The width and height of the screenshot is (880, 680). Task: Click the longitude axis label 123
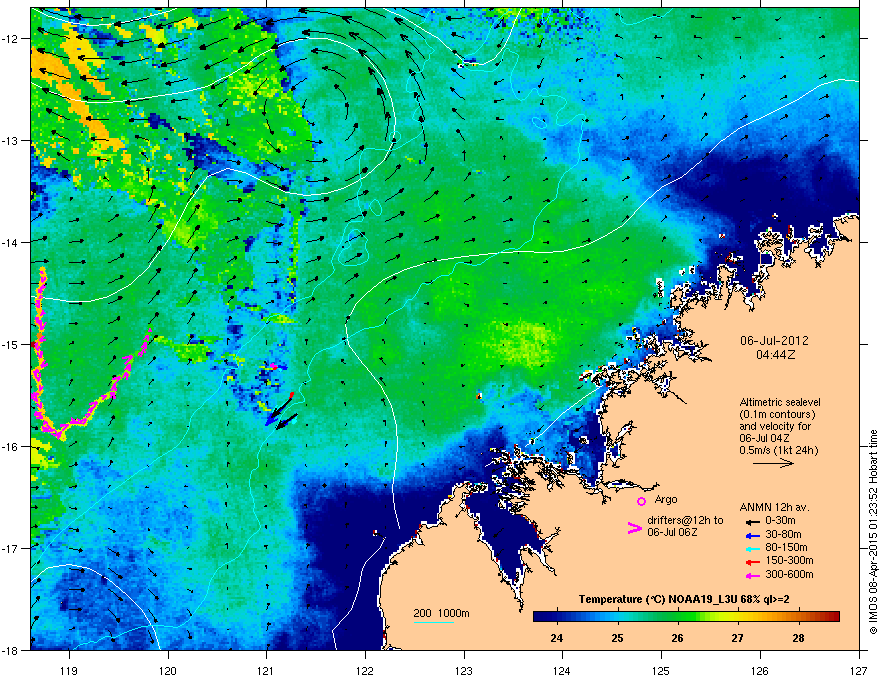tap(464, 671)
